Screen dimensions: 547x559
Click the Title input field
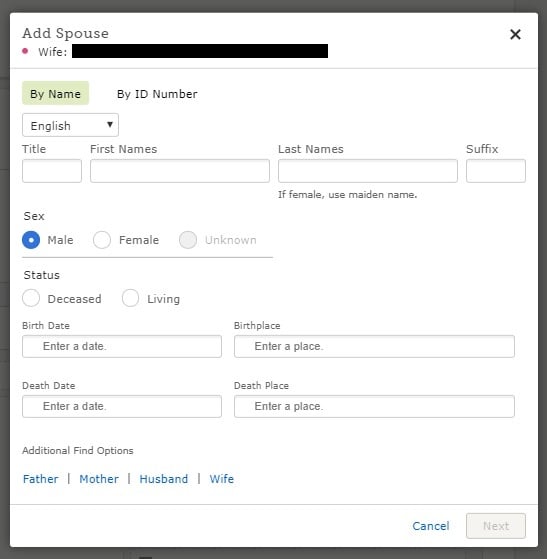coord(52,171)
